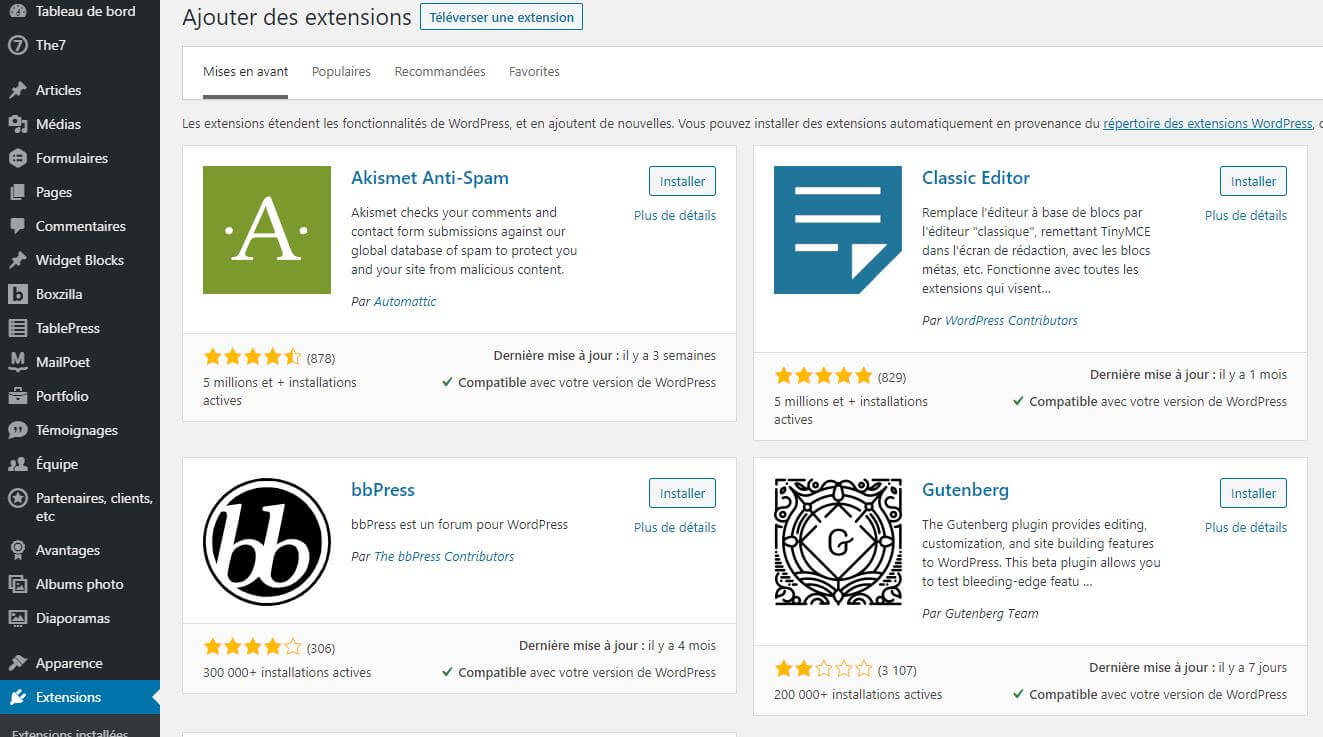The width and height of the screenshot is (1323, 737).
Task: Click the Articles pushpin icon
Action: [17, 90]
